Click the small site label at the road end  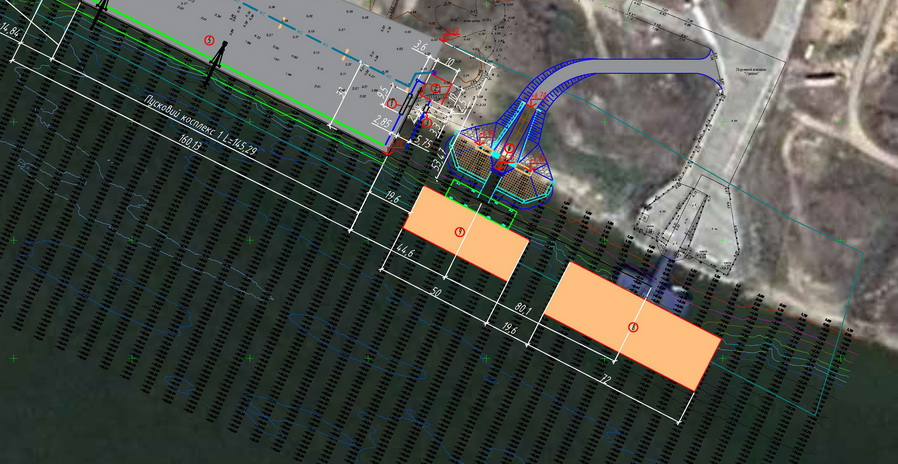(x=751, y=72)
